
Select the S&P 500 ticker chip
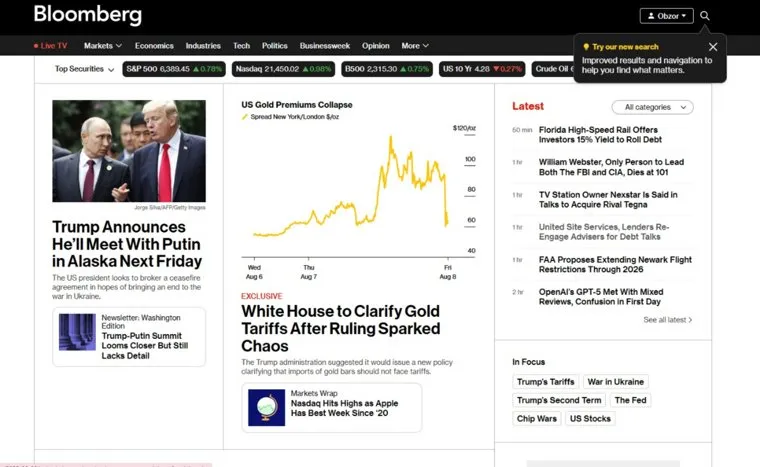(x=175, y=69)
